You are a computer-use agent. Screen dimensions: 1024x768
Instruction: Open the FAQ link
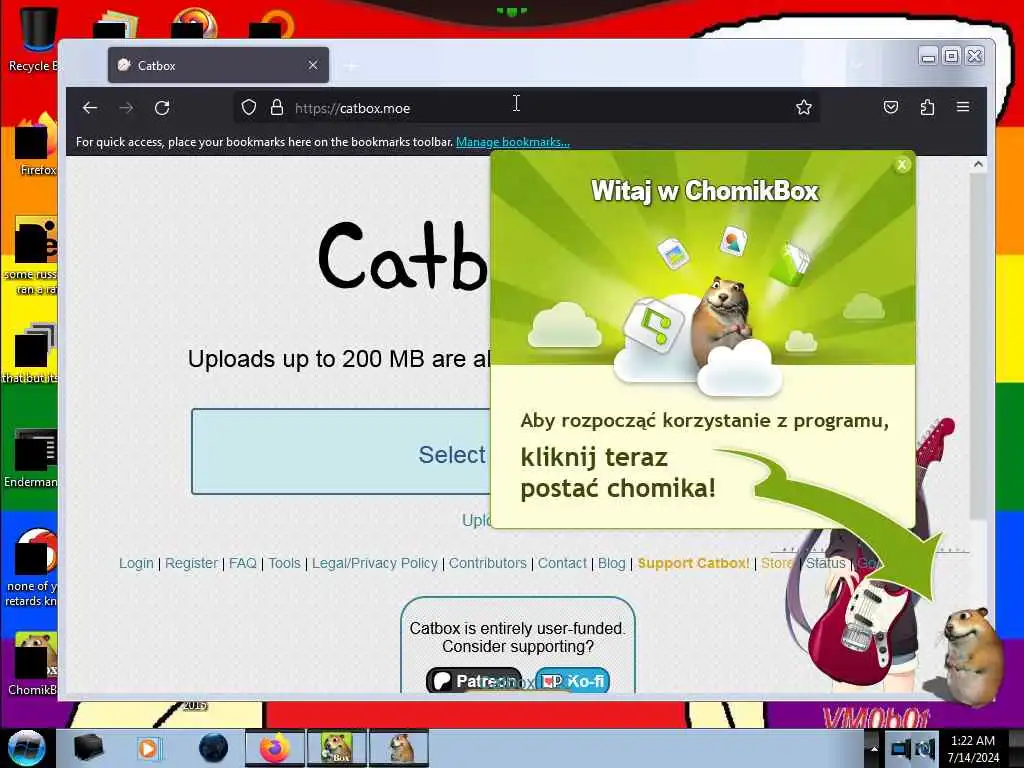(243, 563)
